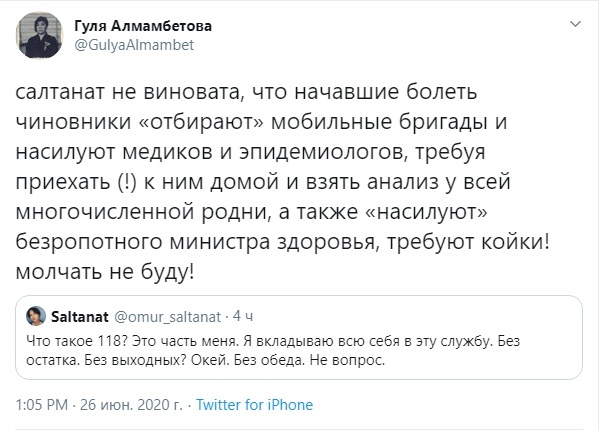Open the "Twitter for iPhone" source link

tap(254, 405)
